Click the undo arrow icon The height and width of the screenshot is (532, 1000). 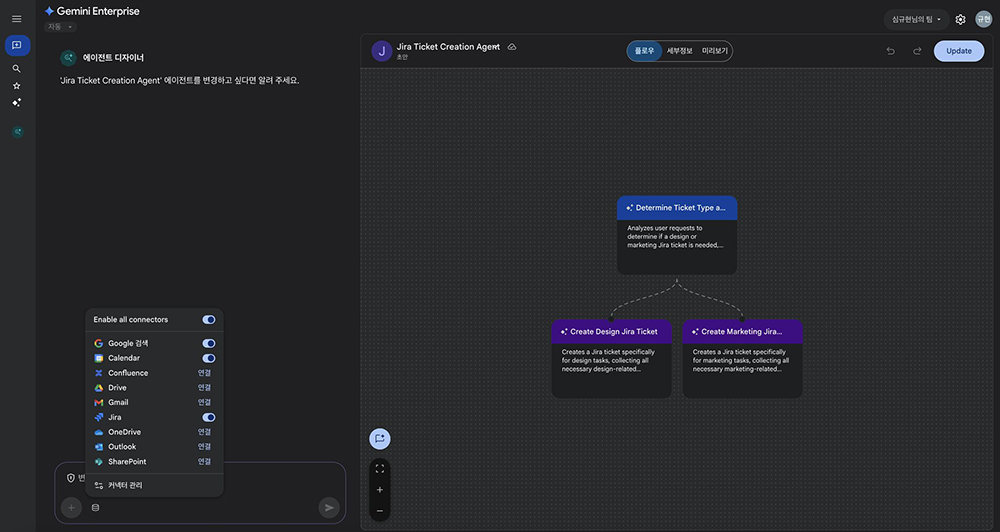point(891,51)
